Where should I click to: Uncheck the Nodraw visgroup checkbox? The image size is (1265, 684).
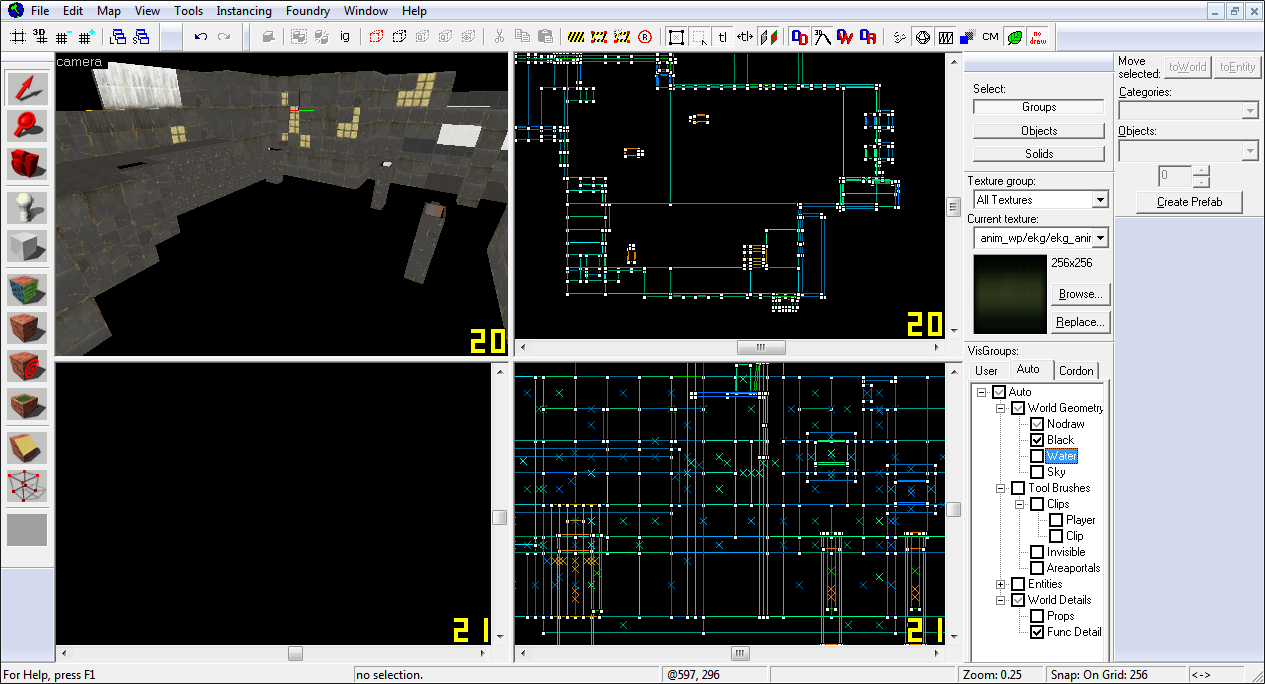coord(1037,424)
